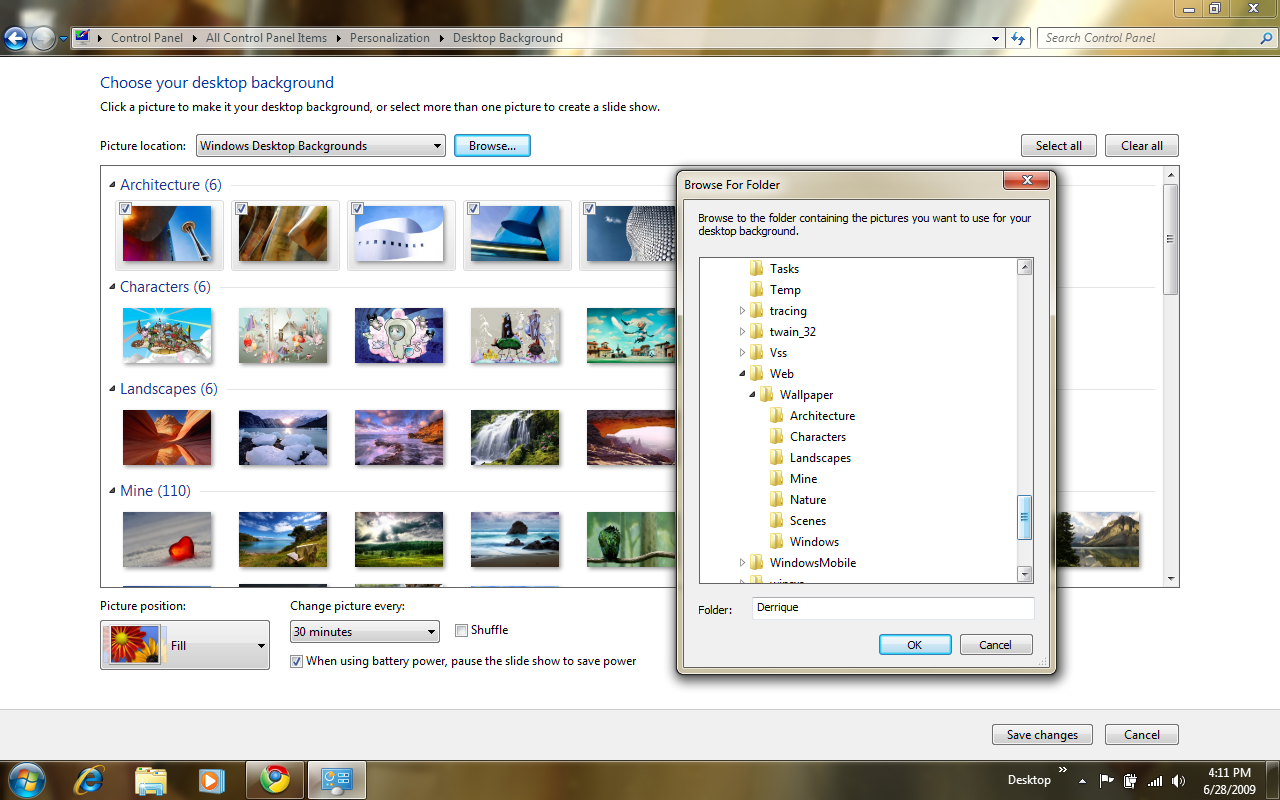This screenshot has height=800, width=1280.
Task: Click Personalization in the breadcrumb path
Action: (x=390, y=38)
